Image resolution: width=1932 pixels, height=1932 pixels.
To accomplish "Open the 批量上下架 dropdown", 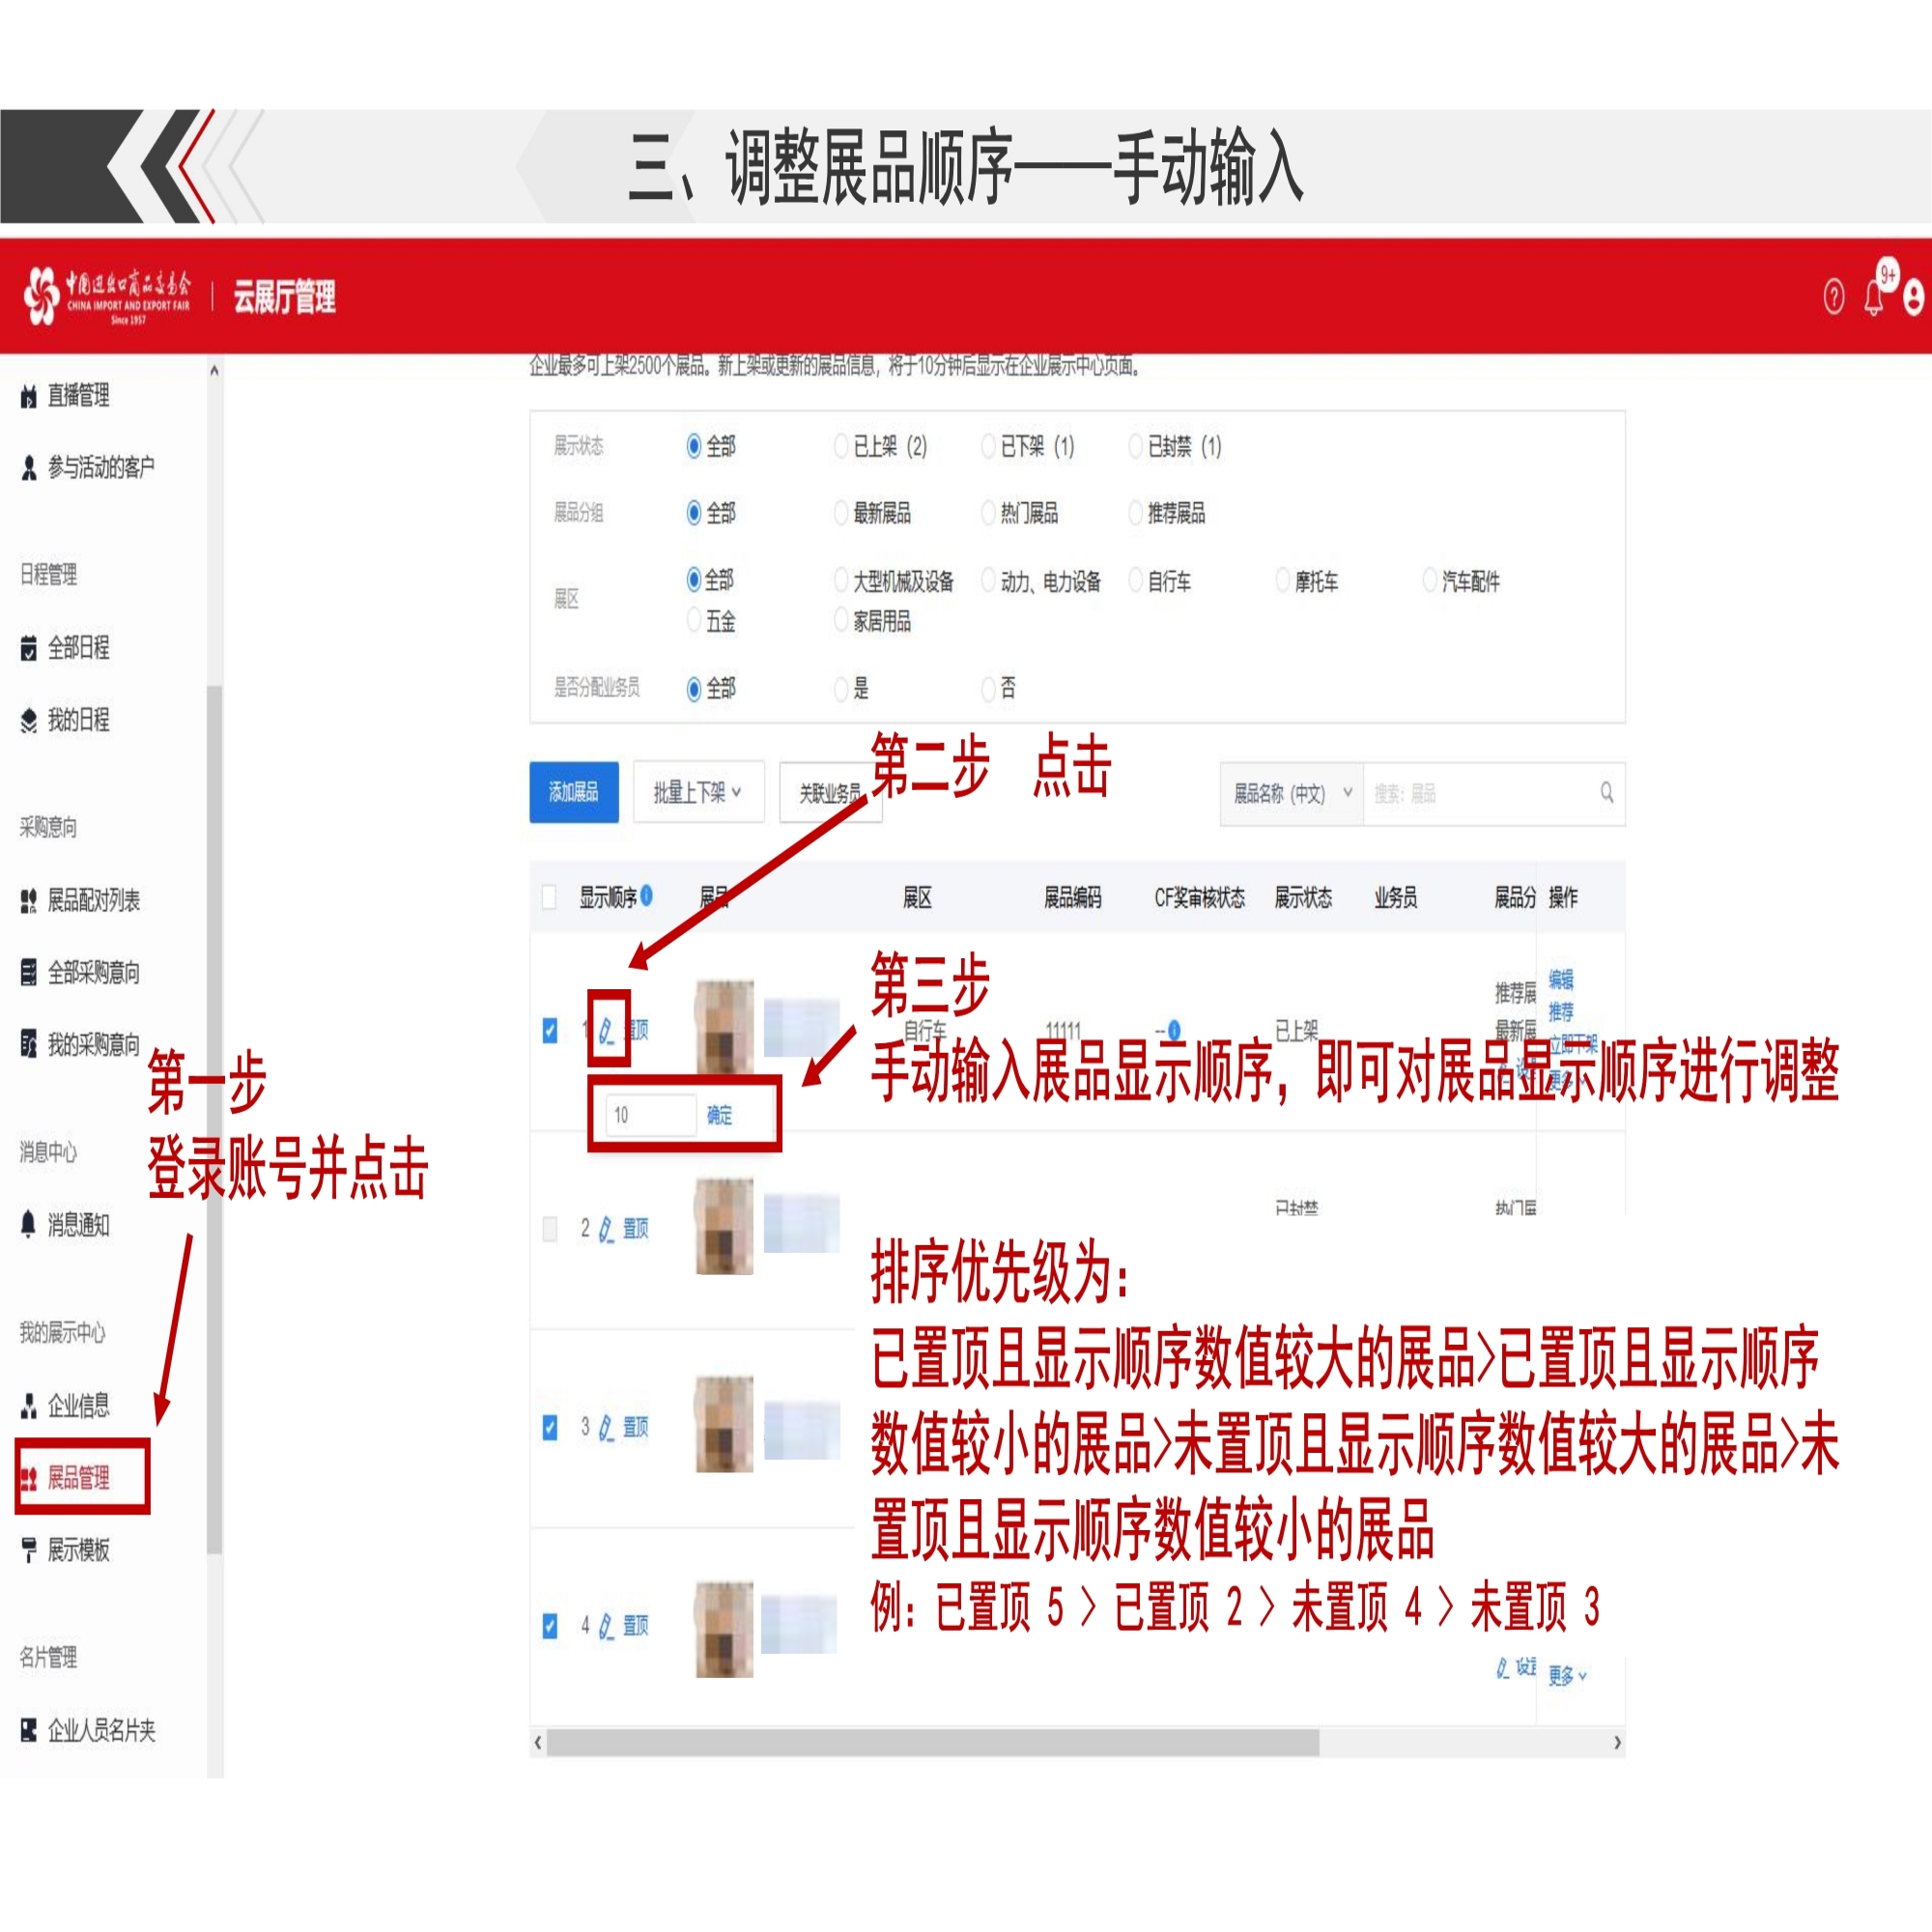I will coord(698,792).
